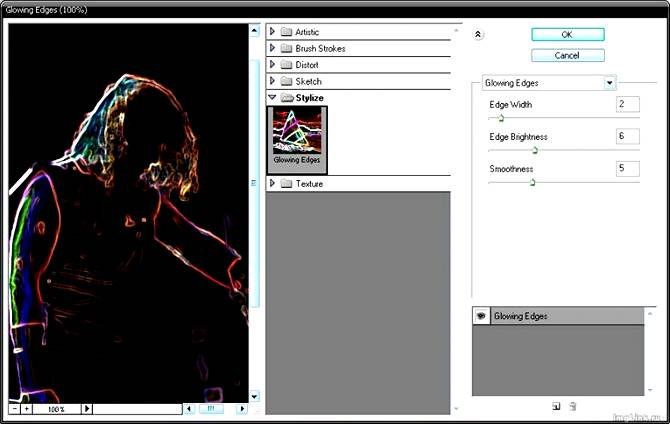Click the preview vertical scroll down arrow
This screenshot has width=670, height=424.
(x=254, y=396)
